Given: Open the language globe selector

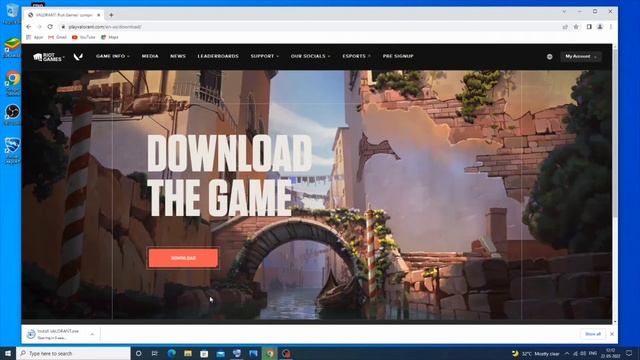Looking at the screenshot, I should [549, 57].
